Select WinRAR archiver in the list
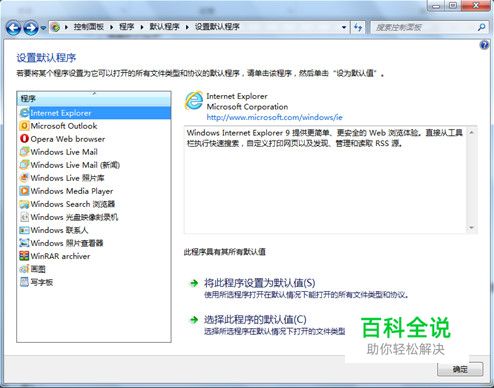This screenshot has width=494, height=388. pyautogui.click(x=60, y=256)
